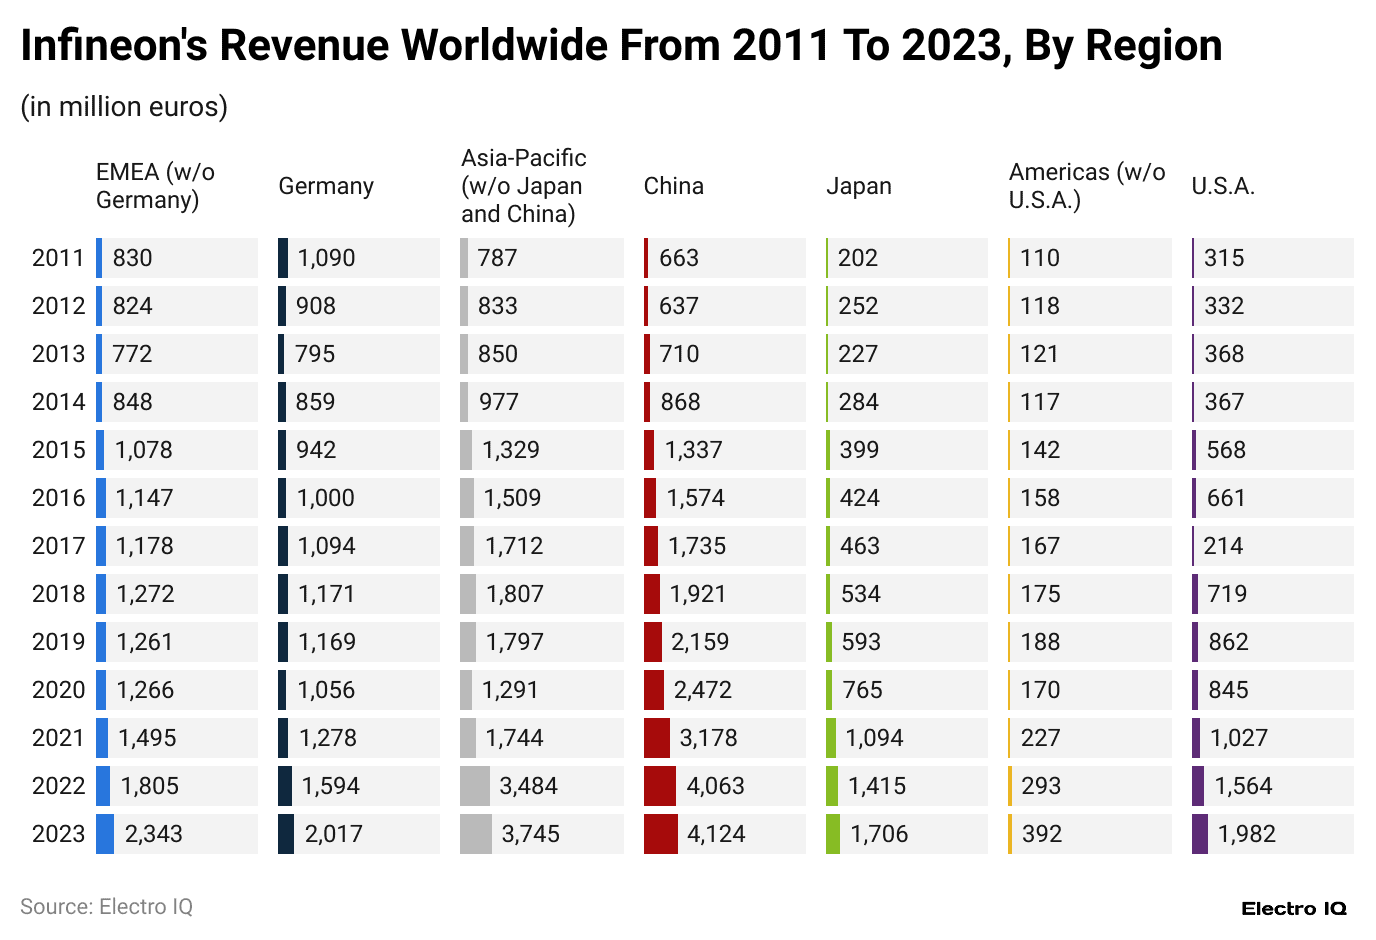Select the Asia-Pacific column header

click(521, 186)
